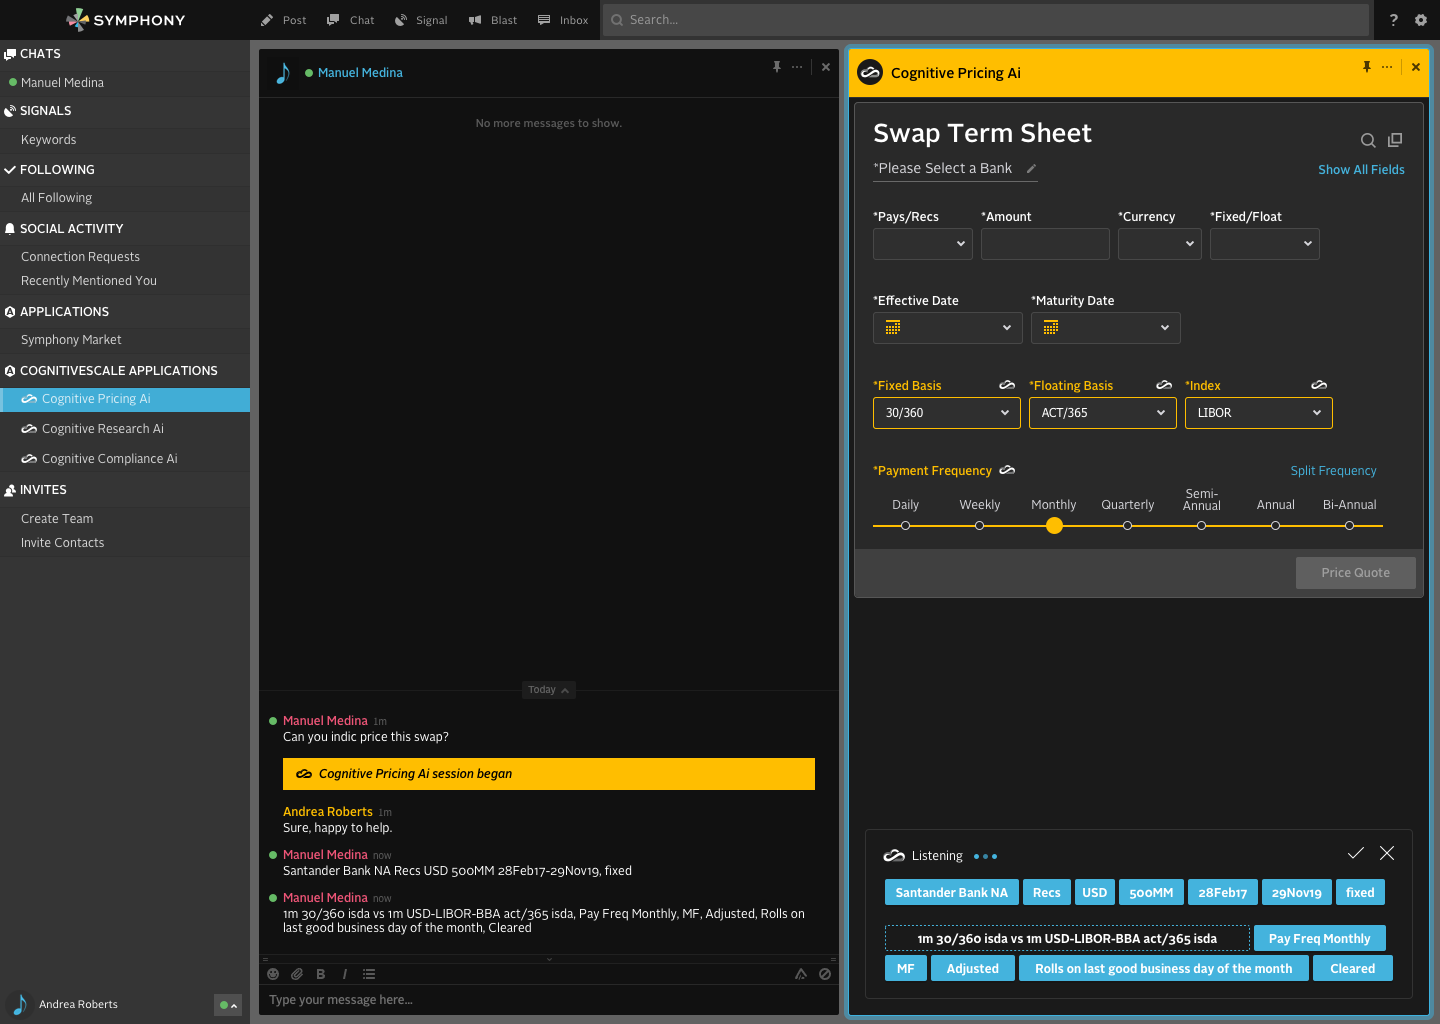The height and width of the screenshot is (1024, 1440).
Task: Click the warning triangle icon in message toolbar
Action: [801, 974]
